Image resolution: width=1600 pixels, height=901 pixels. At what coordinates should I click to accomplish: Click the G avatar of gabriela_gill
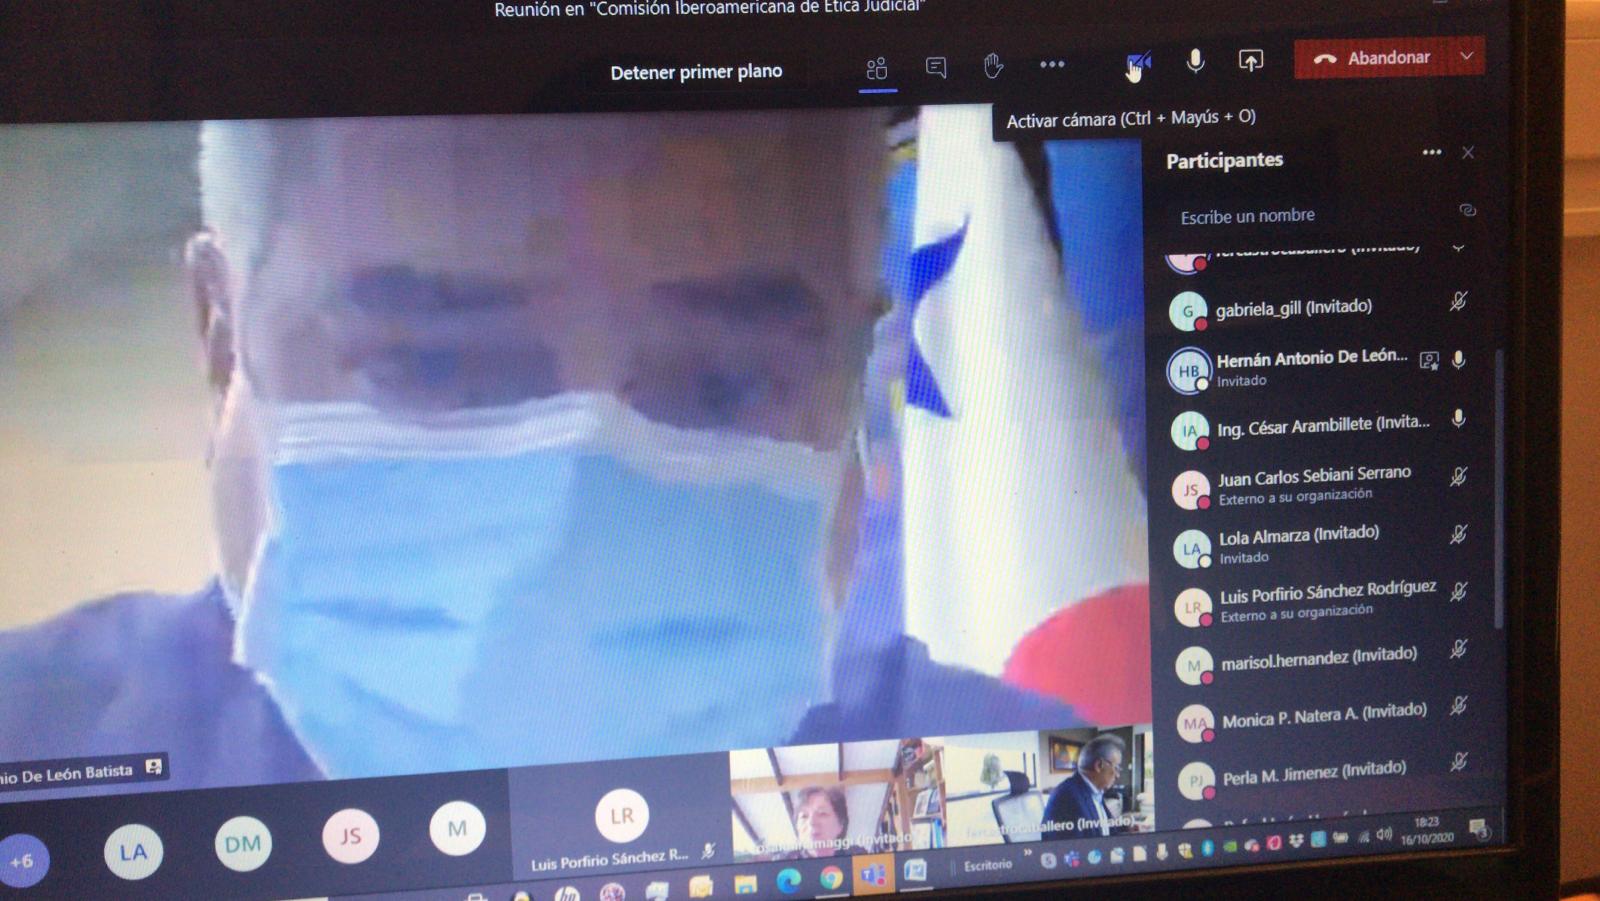pos(1188,311)
